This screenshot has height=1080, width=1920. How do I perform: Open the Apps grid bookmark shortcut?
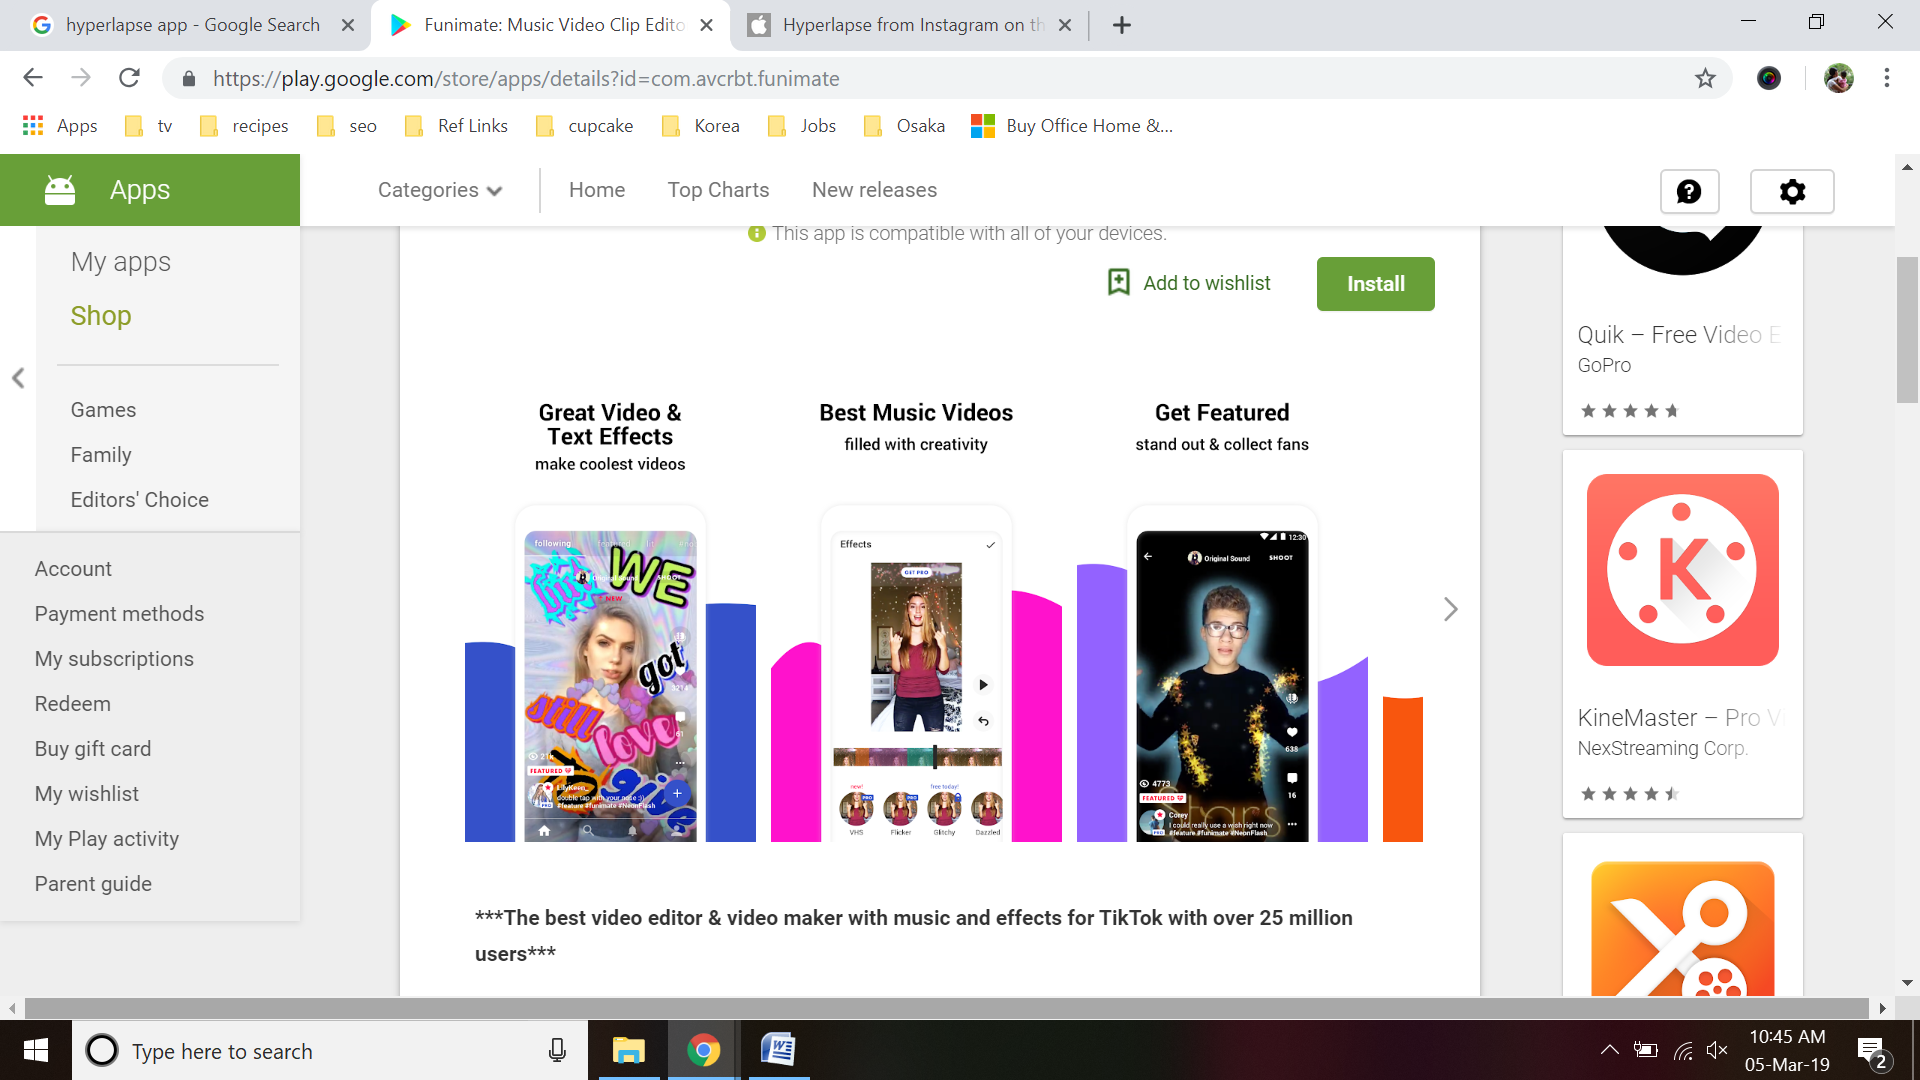coord(60,126)
